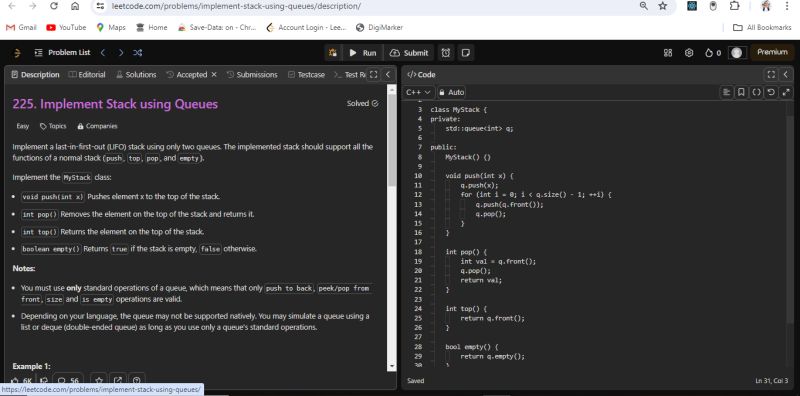
Task: Maximize the Description panel
Action: point(373,75)
